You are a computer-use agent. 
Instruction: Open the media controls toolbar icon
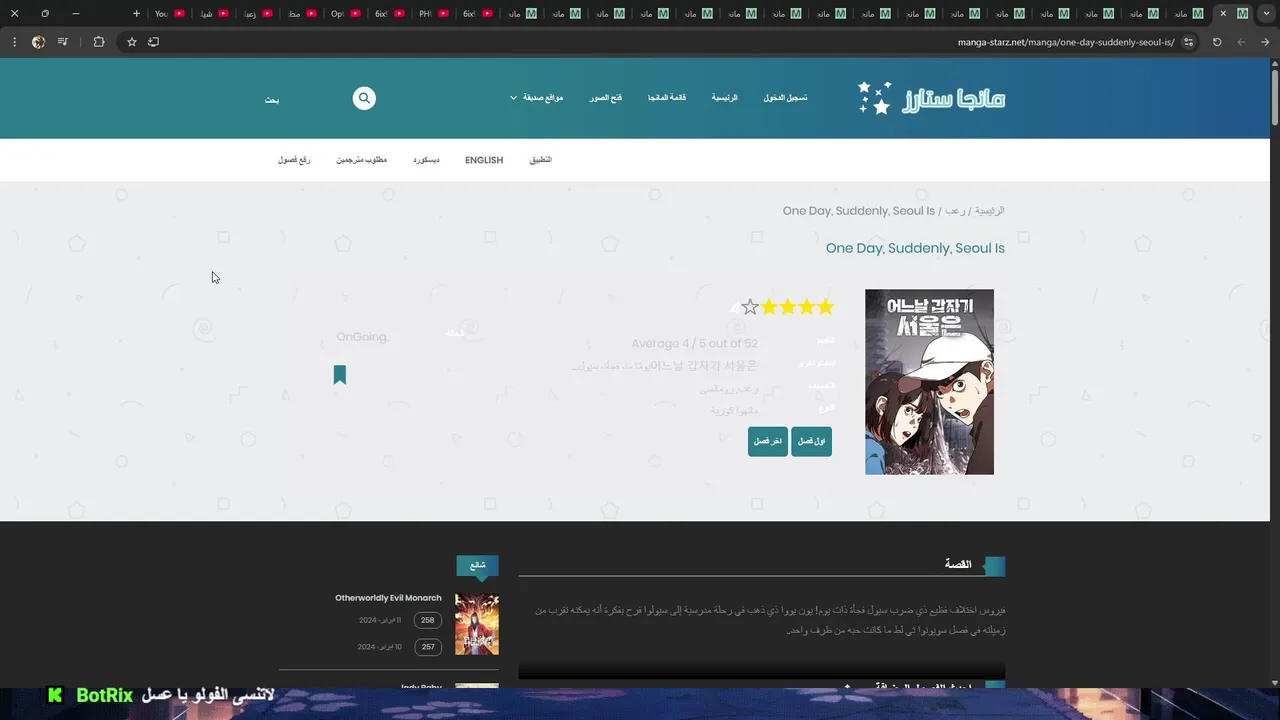click(63, 42)
